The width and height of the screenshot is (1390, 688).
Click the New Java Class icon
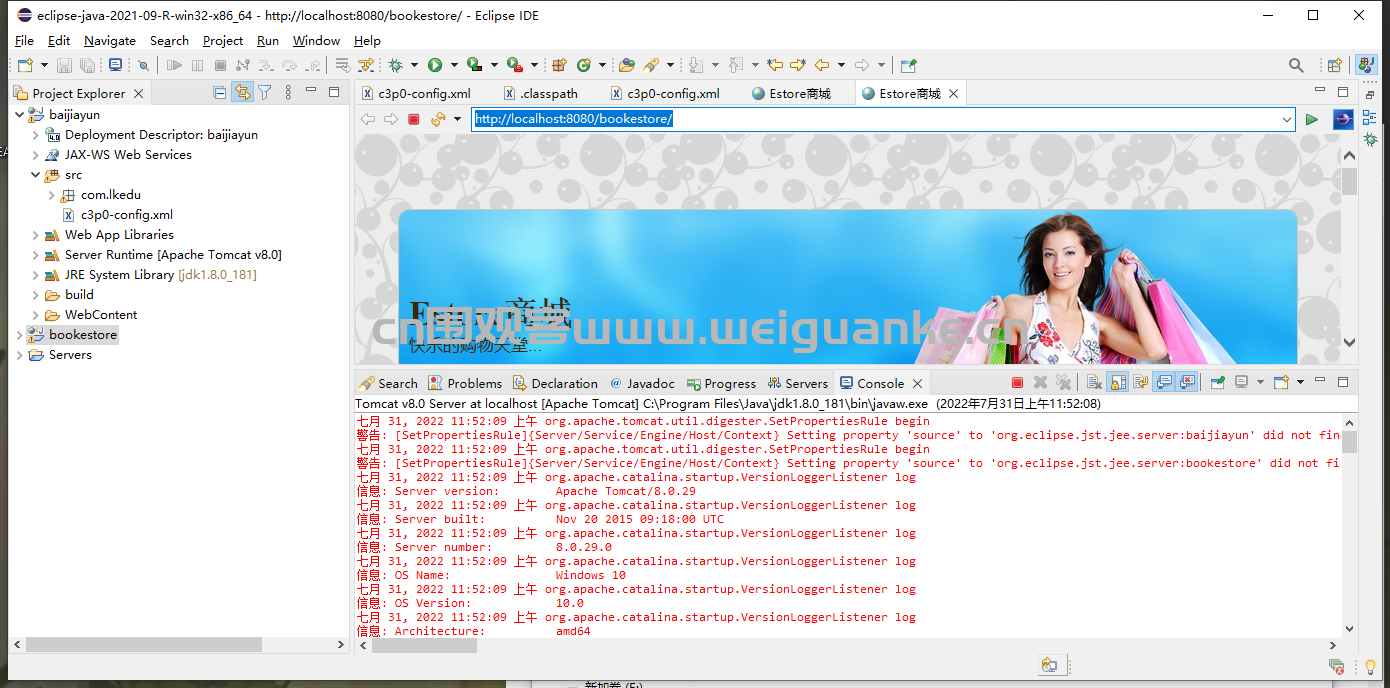pos(583,65)
